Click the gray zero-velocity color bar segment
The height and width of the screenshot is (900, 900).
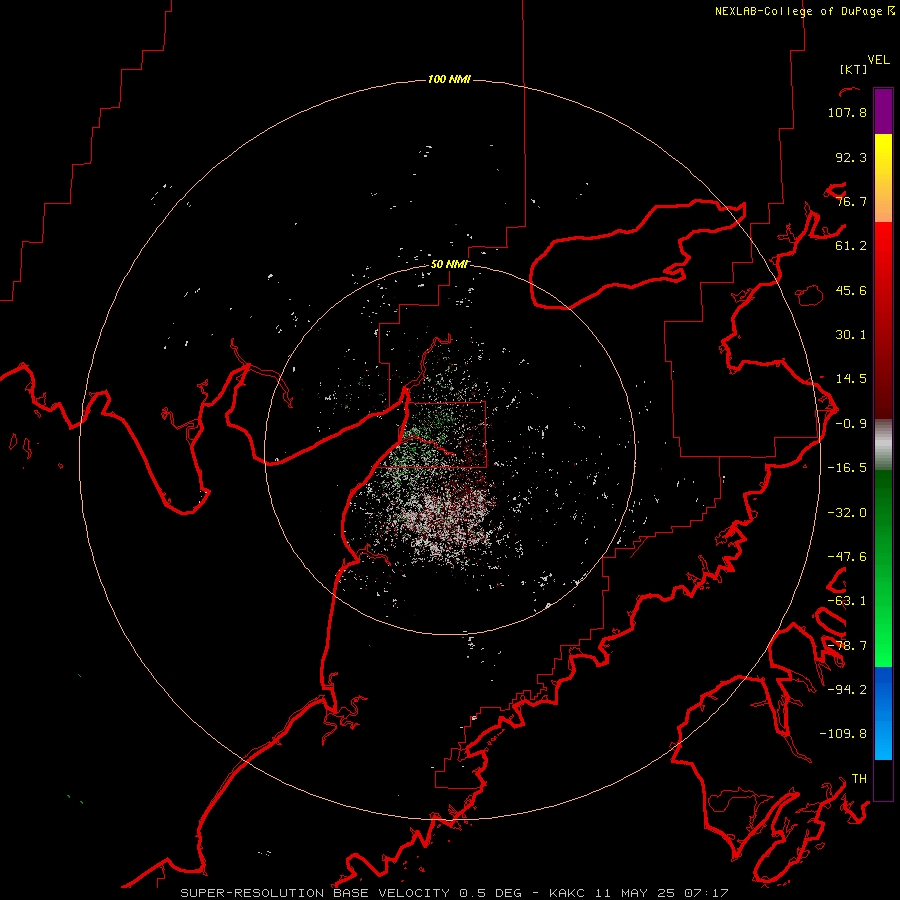pos(883,445)
